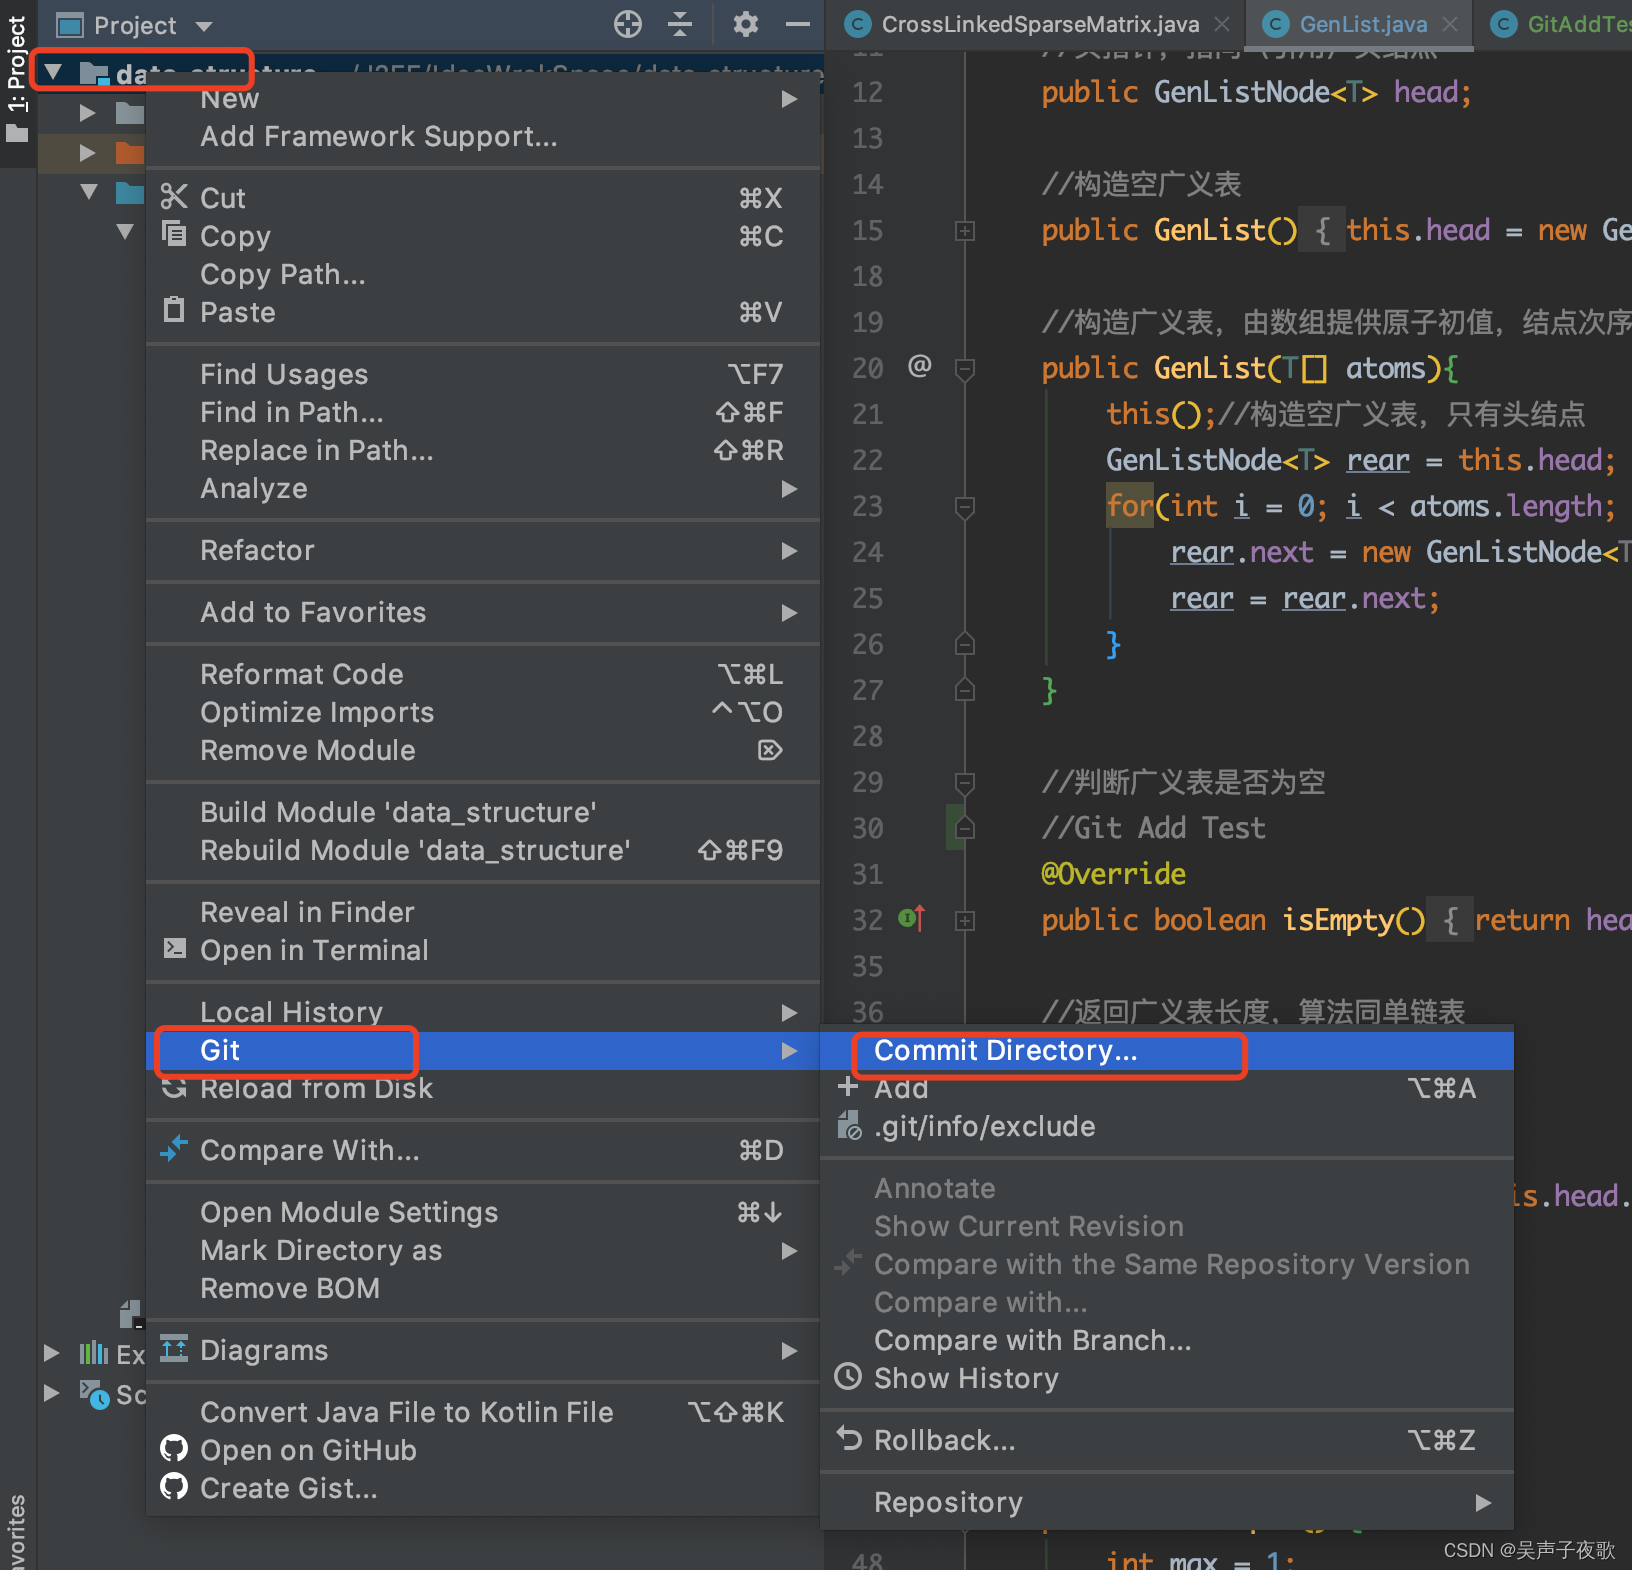1632x1570 pixels.
Task: Choose Add Framework Support
Action: click(x=483, y=136)
